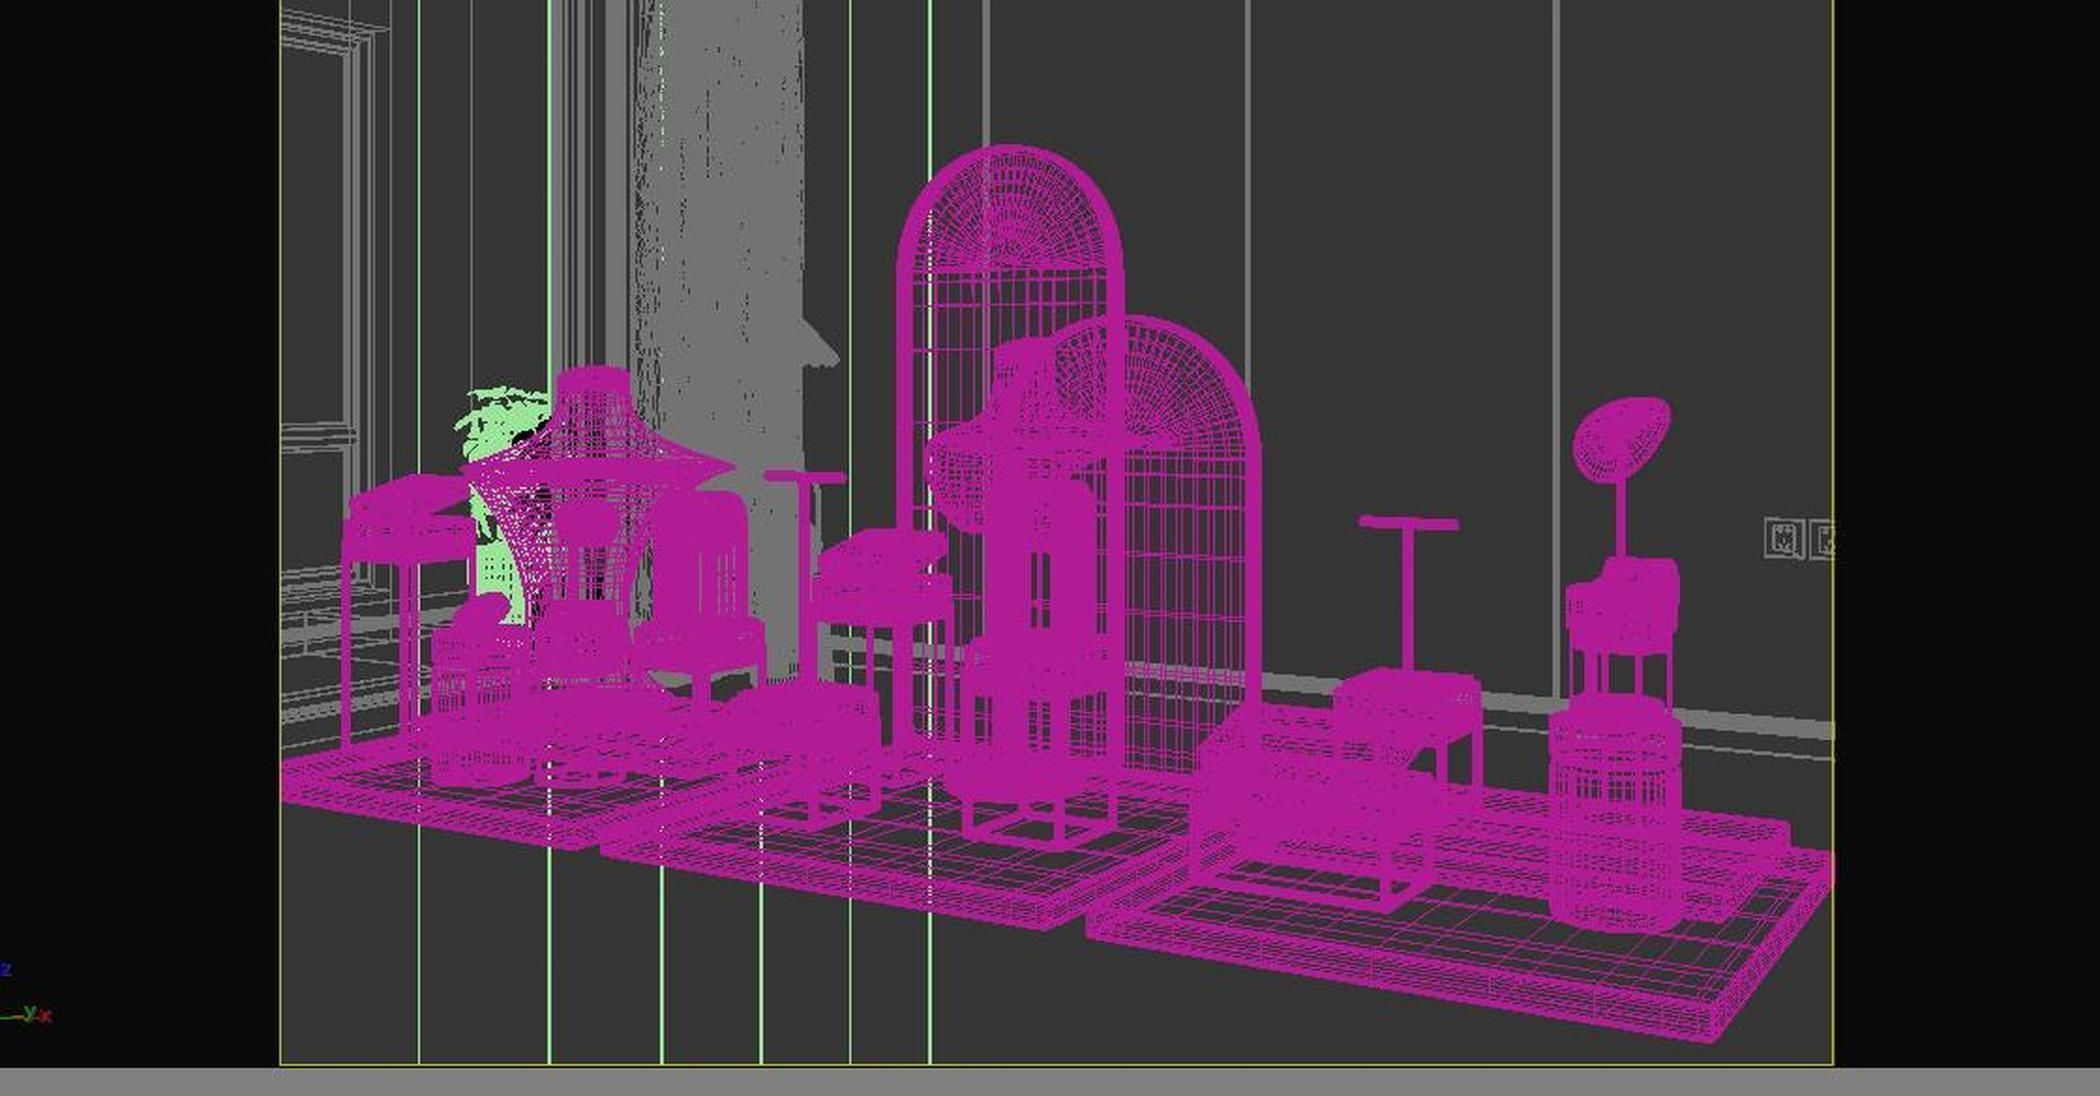The image size is (2100, 1096).
Task: Select the light gray textured curtain column
Action: (x=720, y=200)
